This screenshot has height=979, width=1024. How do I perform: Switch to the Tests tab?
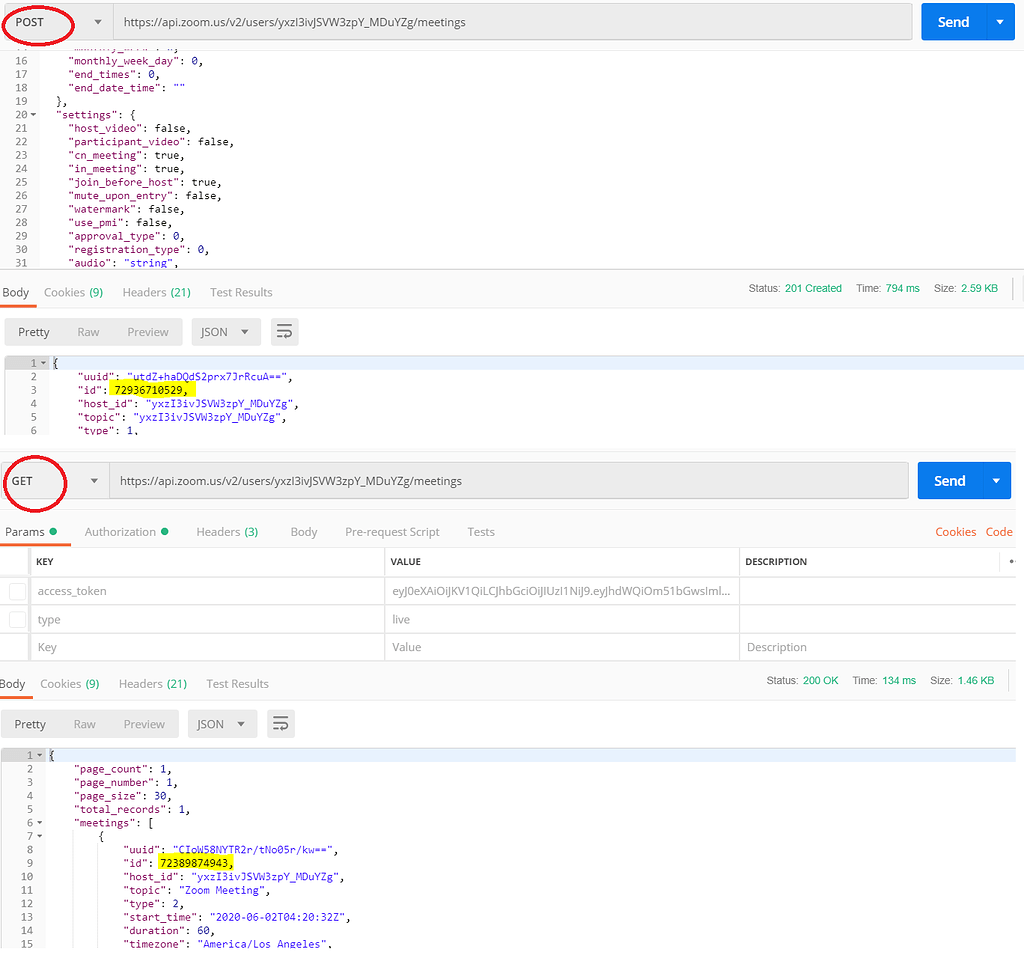click(481, 531)
